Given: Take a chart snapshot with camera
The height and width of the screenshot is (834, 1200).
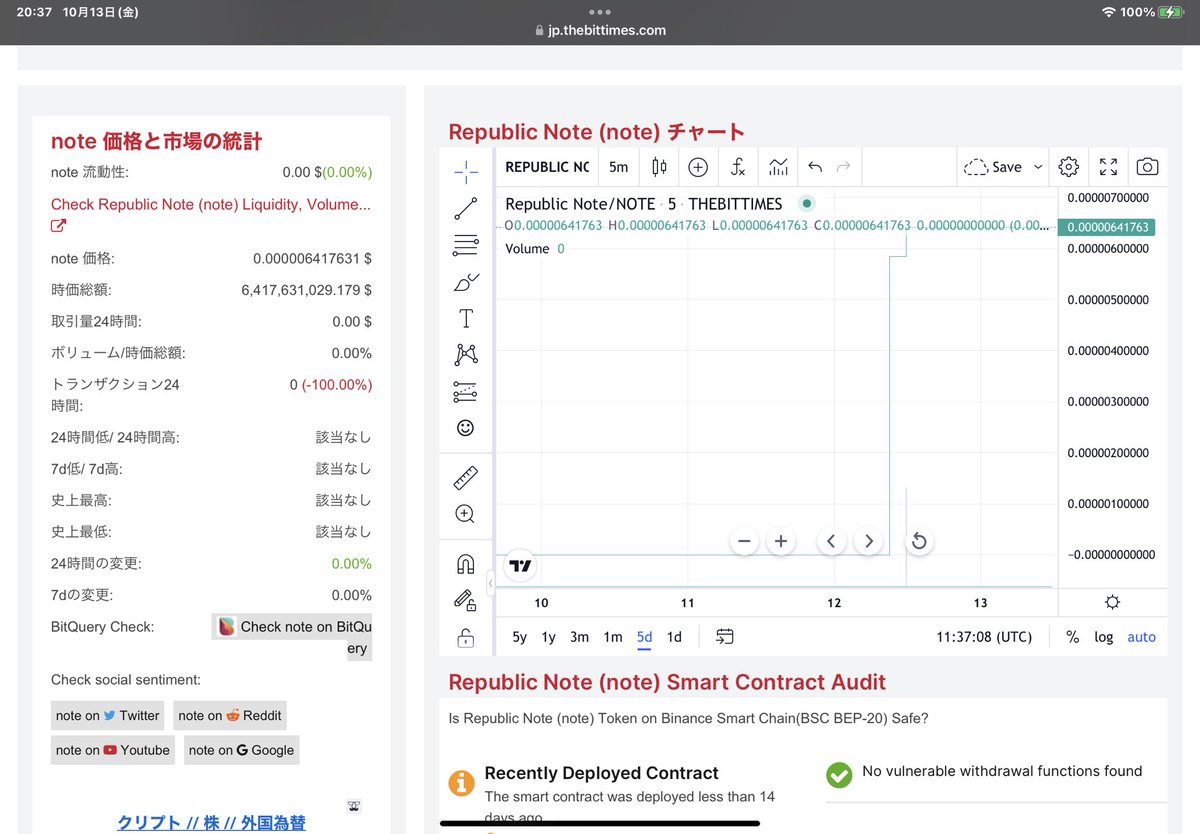Looking at the screenshot, I should tap(1148, 167).
